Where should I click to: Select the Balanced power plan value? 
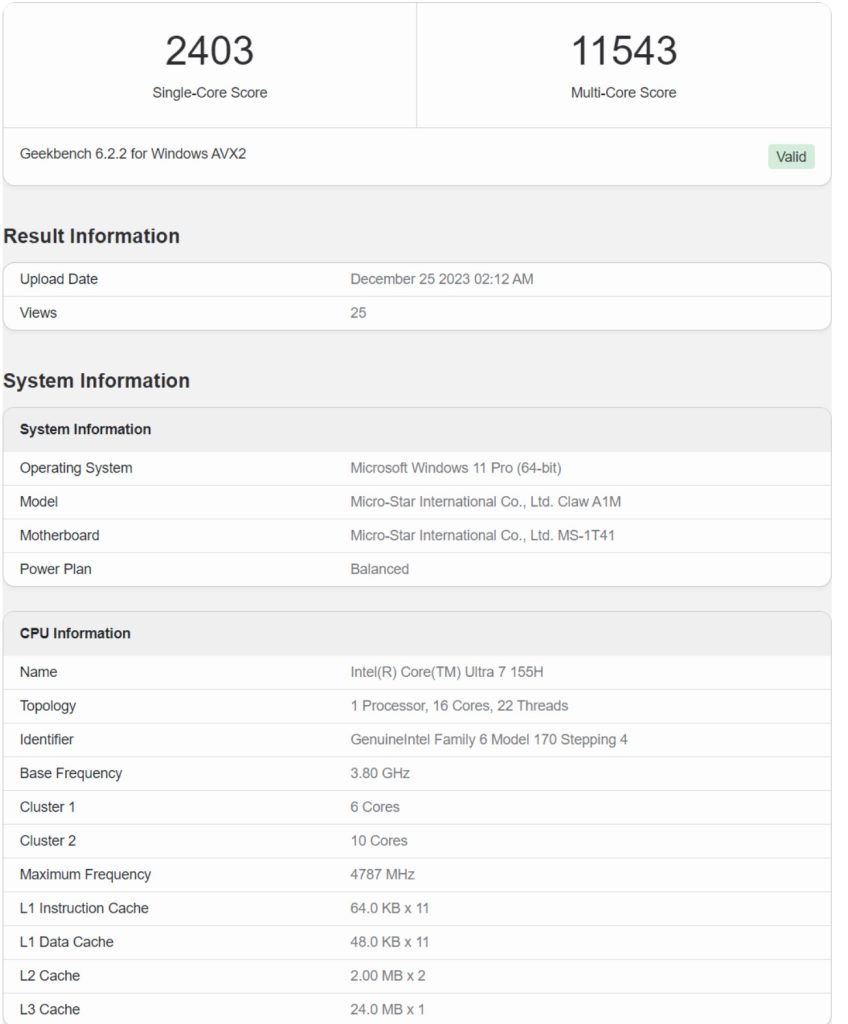(380, 569)
